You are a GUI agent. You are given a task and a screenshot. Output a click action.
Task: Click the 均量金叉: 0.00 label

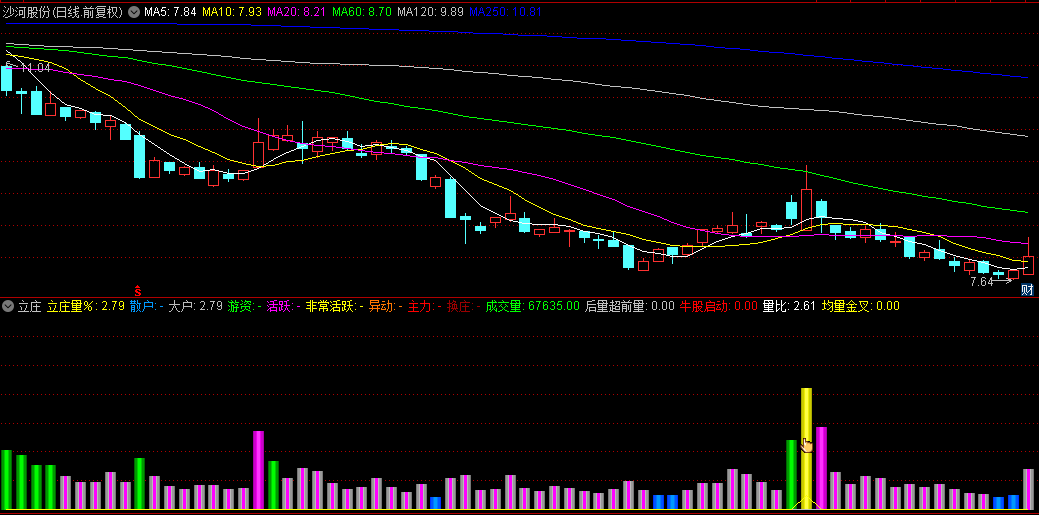pyautogui.click(x=861, y=306)
